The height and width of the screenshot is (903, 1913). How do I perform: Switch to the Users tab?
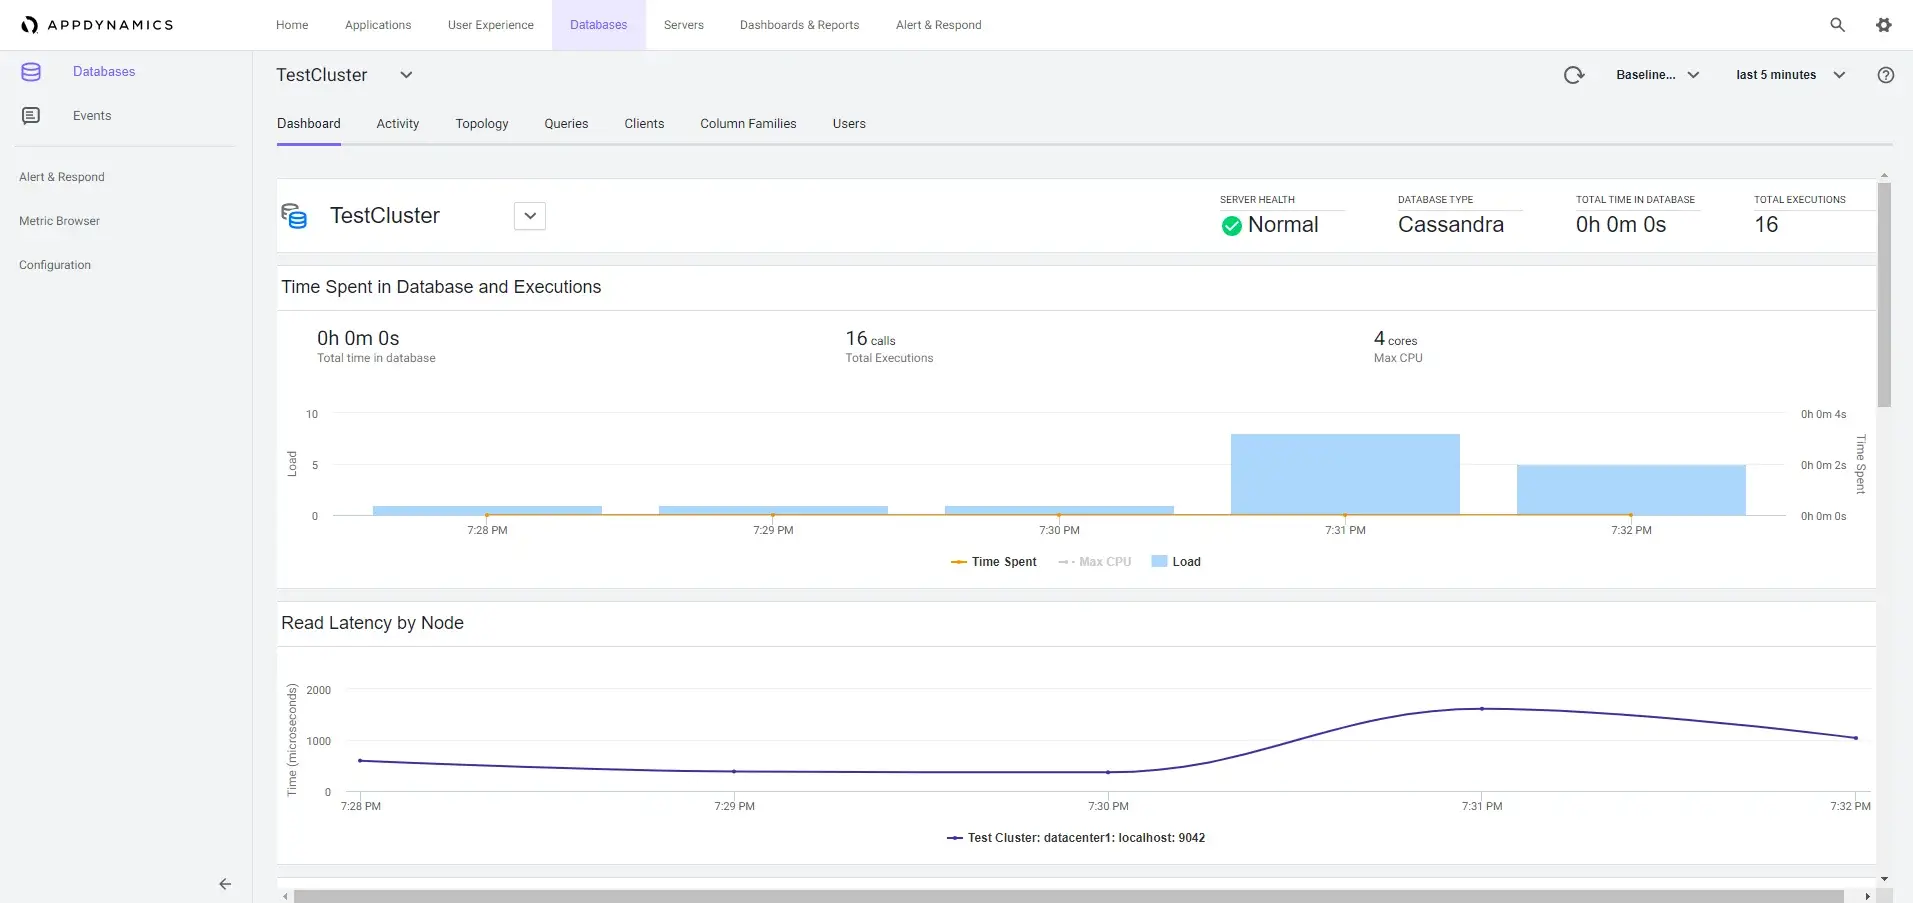point(849,124)
